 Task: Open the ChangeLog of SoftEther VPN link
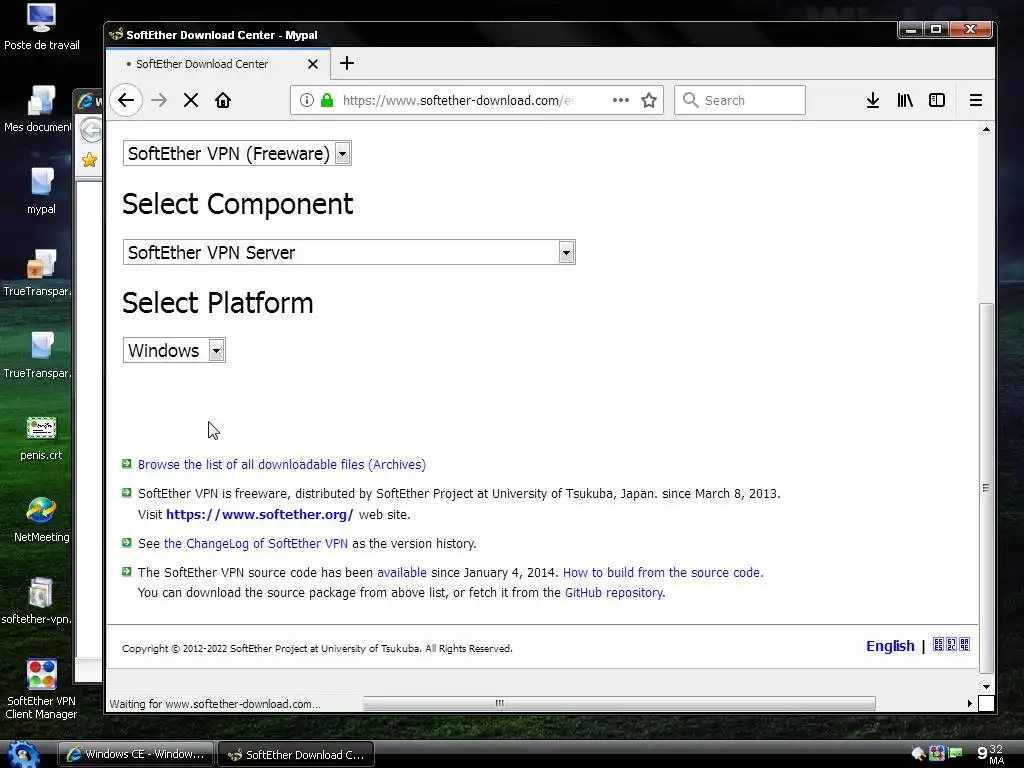tap(255, 543)
